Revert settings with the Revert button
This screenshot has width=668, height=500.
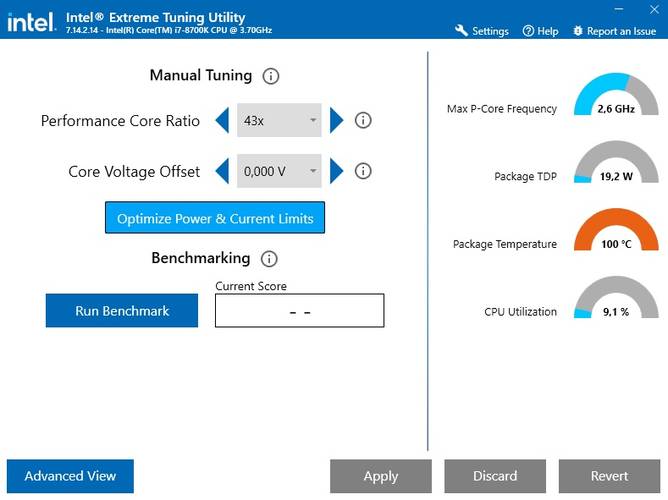pos(609,476)
